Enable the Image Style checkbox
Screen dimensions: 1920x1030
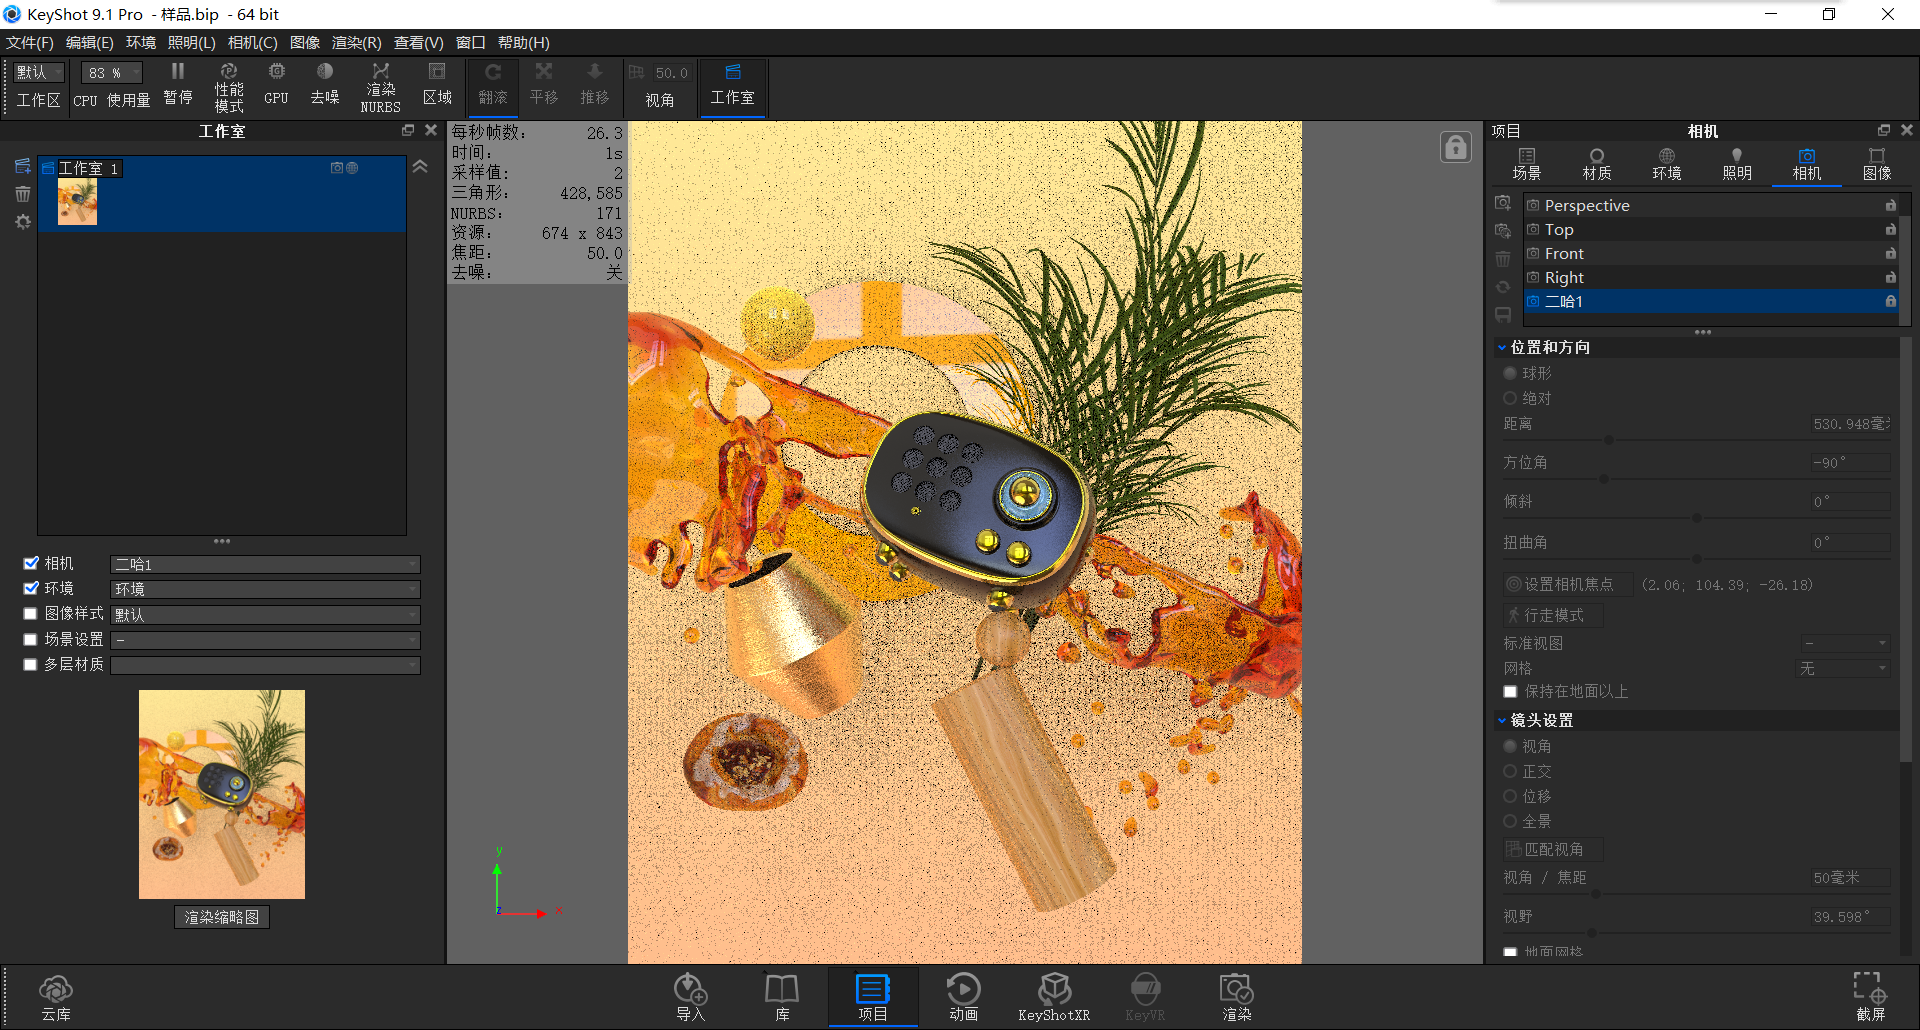click(x=31, y=613)
